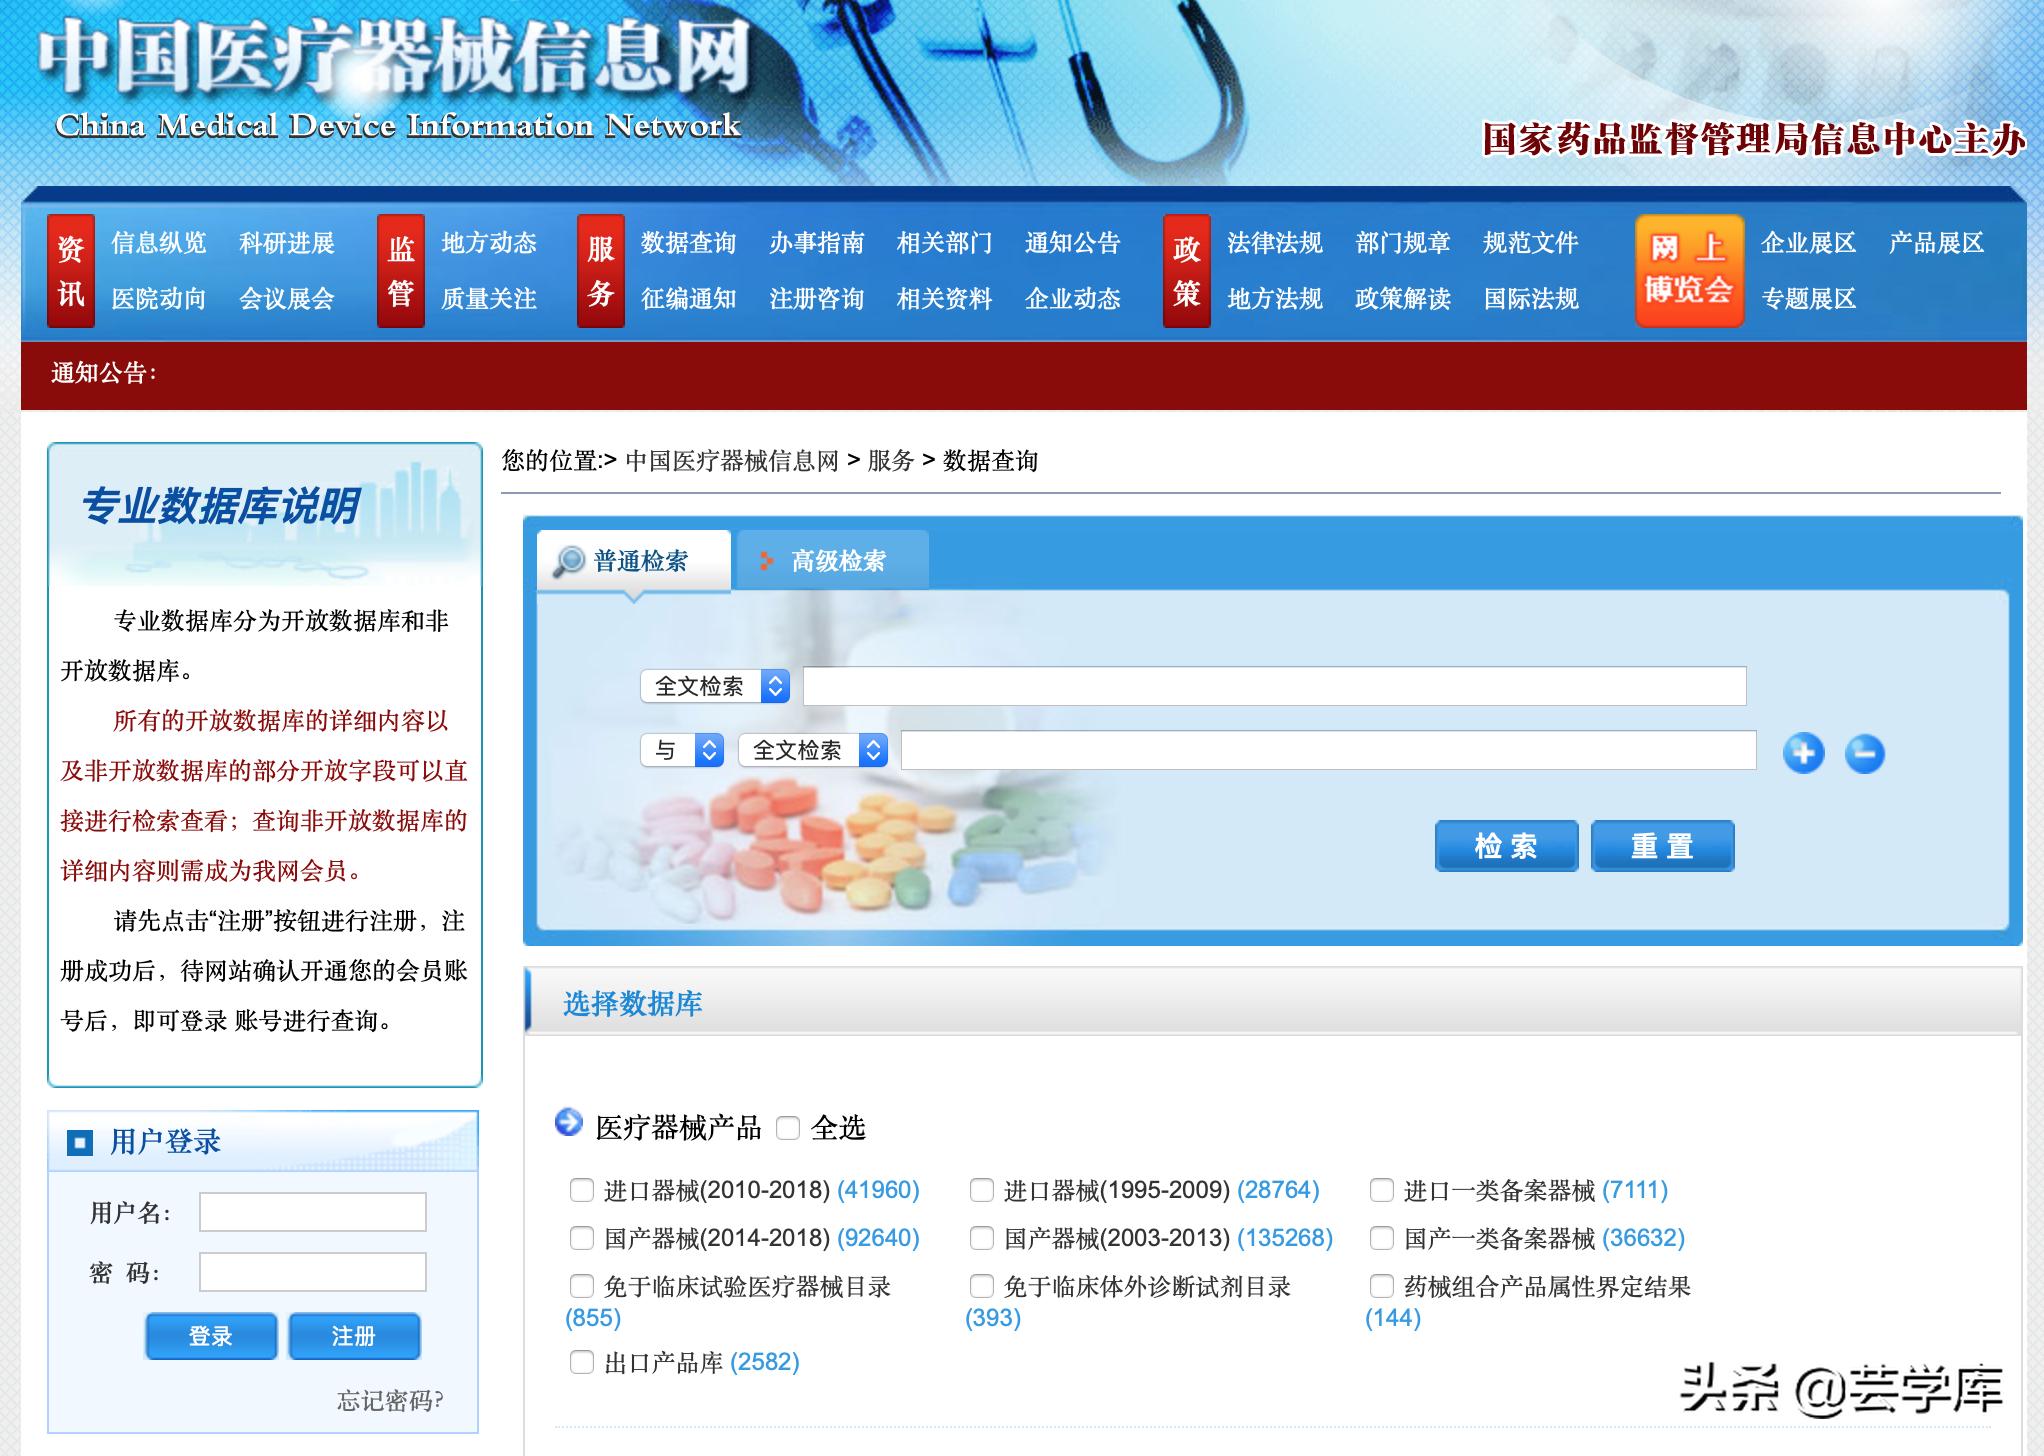The width and height of the screenshot is (2044, 1456).
Task: Click inside the 用户名 input field
Action: (311, 1211)
